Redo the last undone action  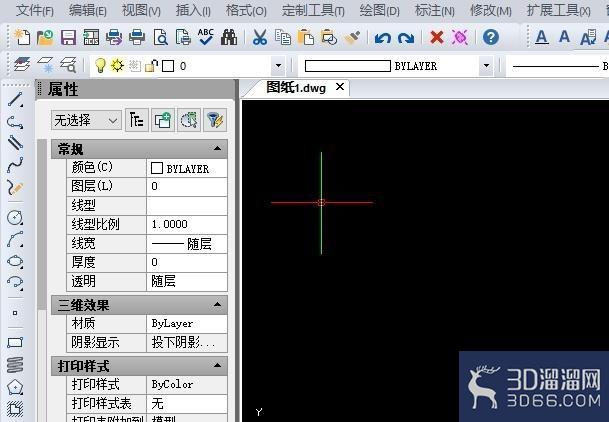406,38
